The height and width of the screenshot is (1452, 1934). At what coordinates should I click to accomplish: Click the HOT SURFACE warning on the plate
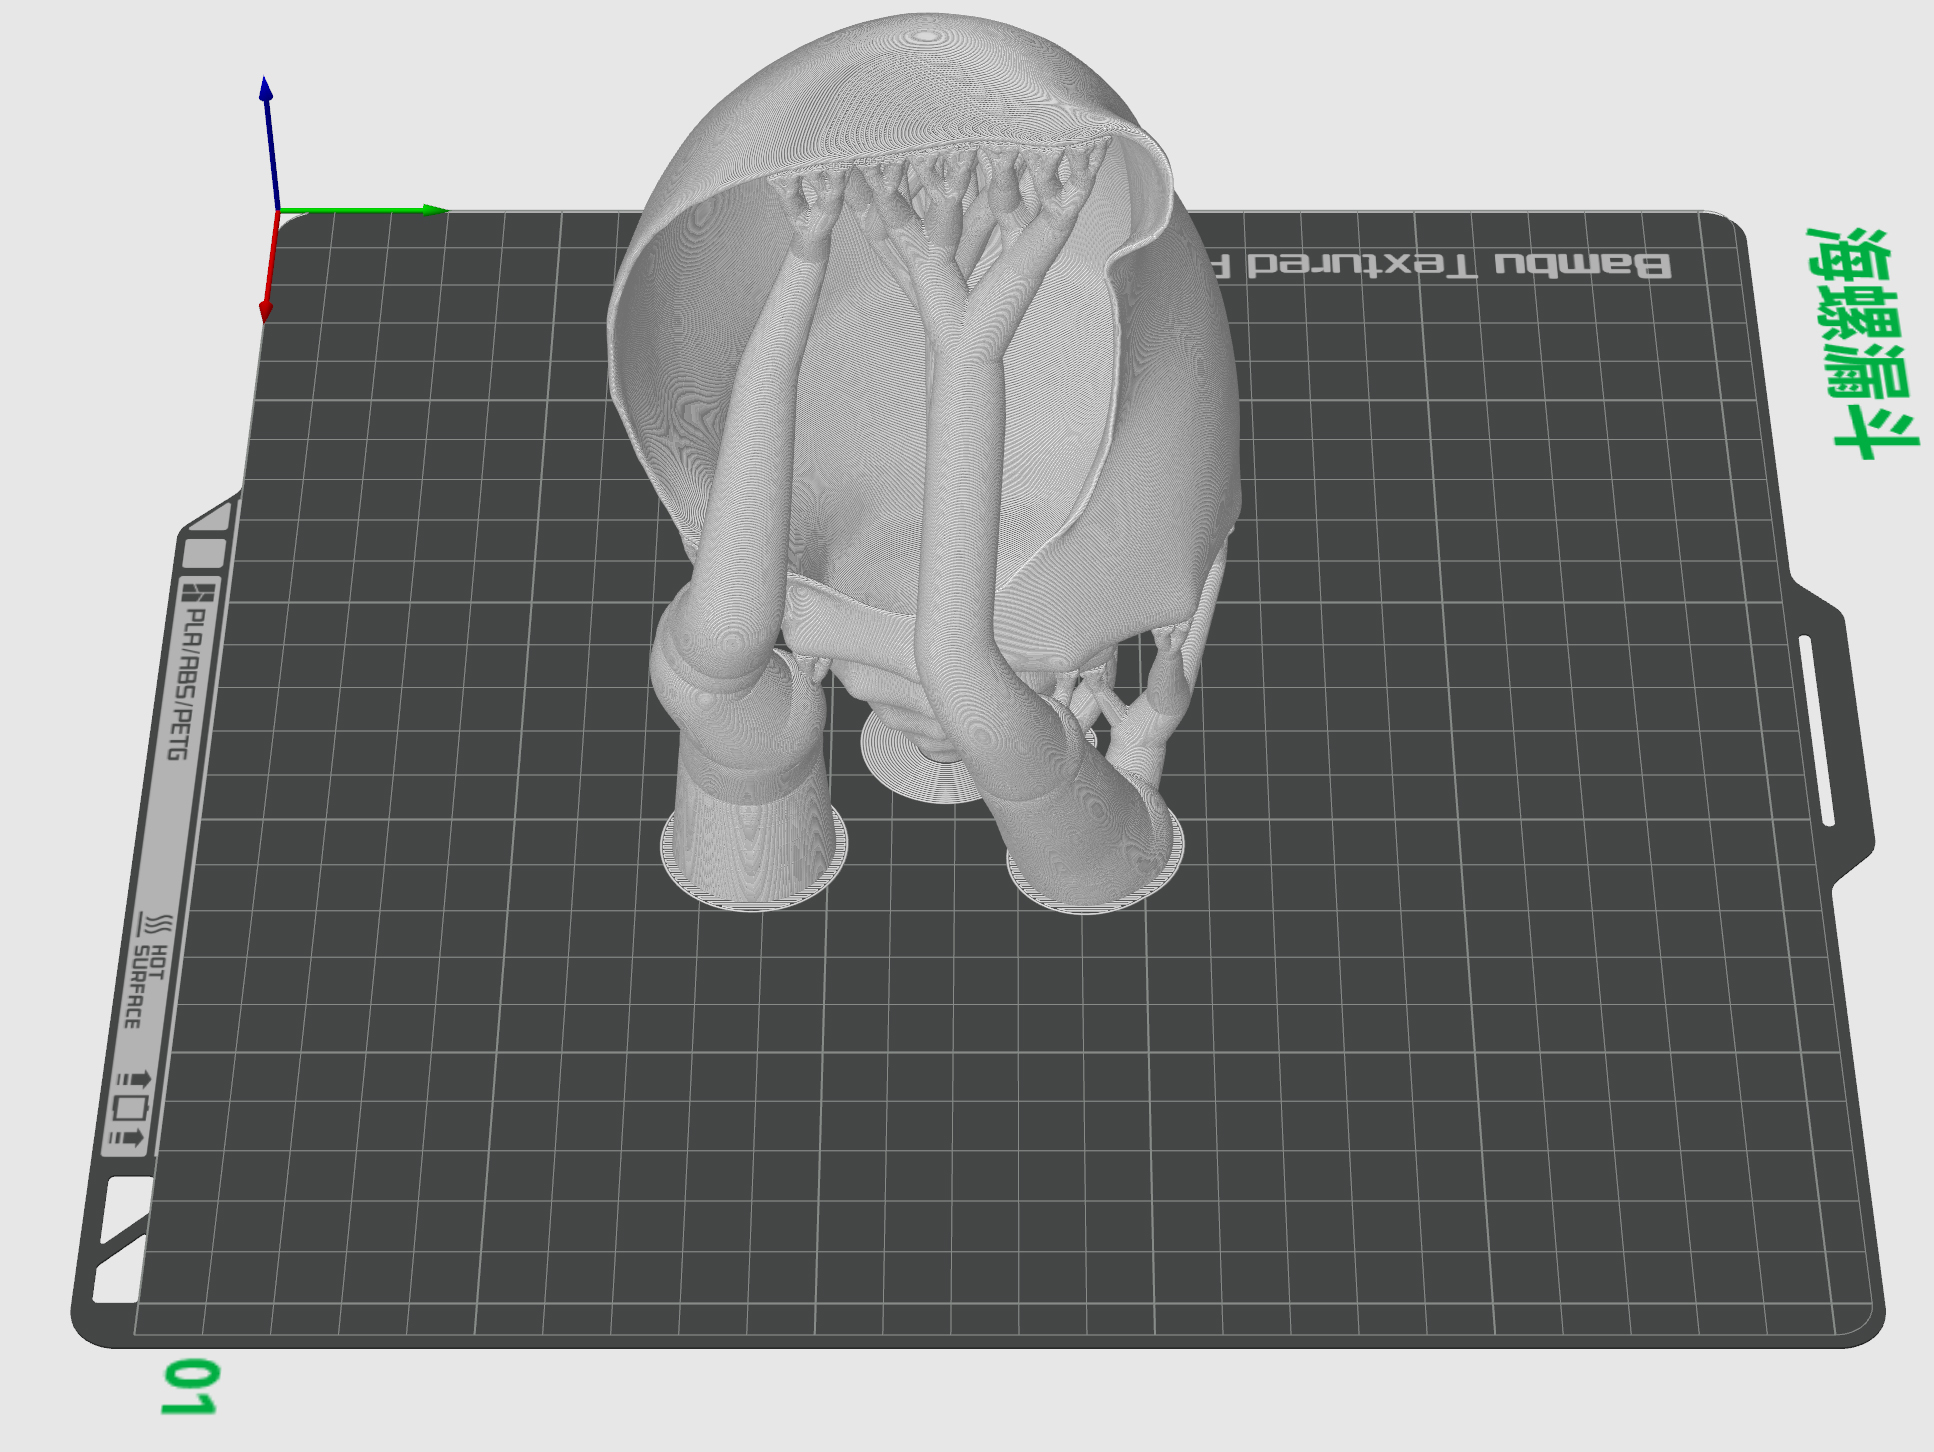pyautogui.click(x=150, y=970)
